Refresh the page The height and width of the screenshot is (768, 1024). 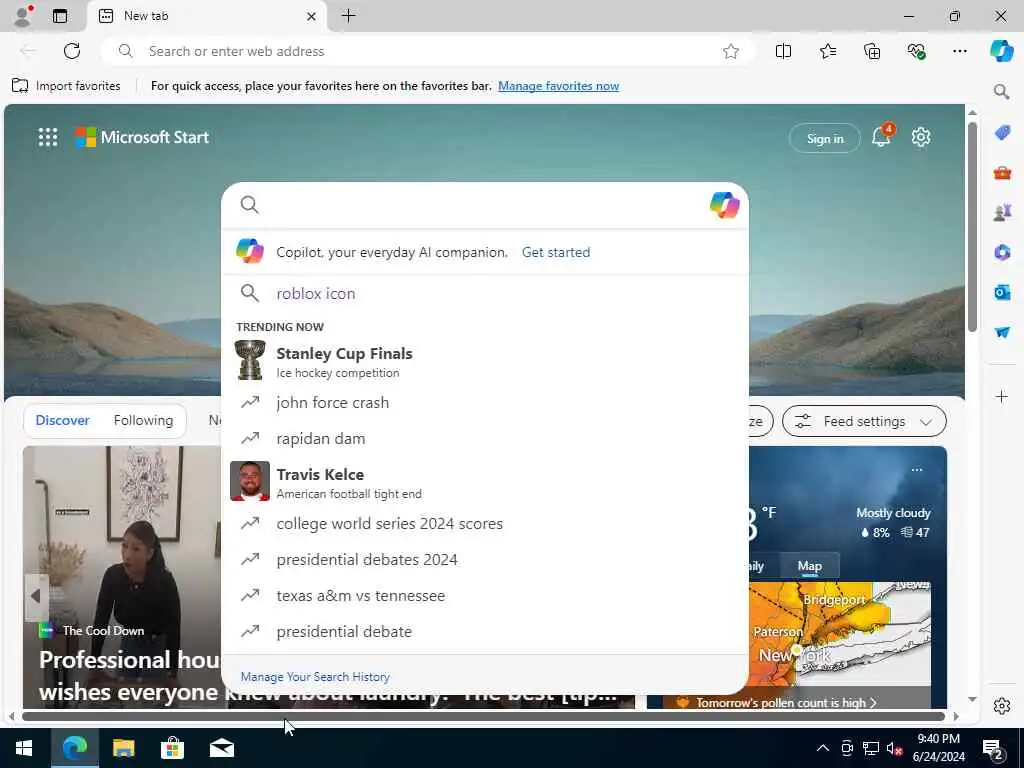72,51
